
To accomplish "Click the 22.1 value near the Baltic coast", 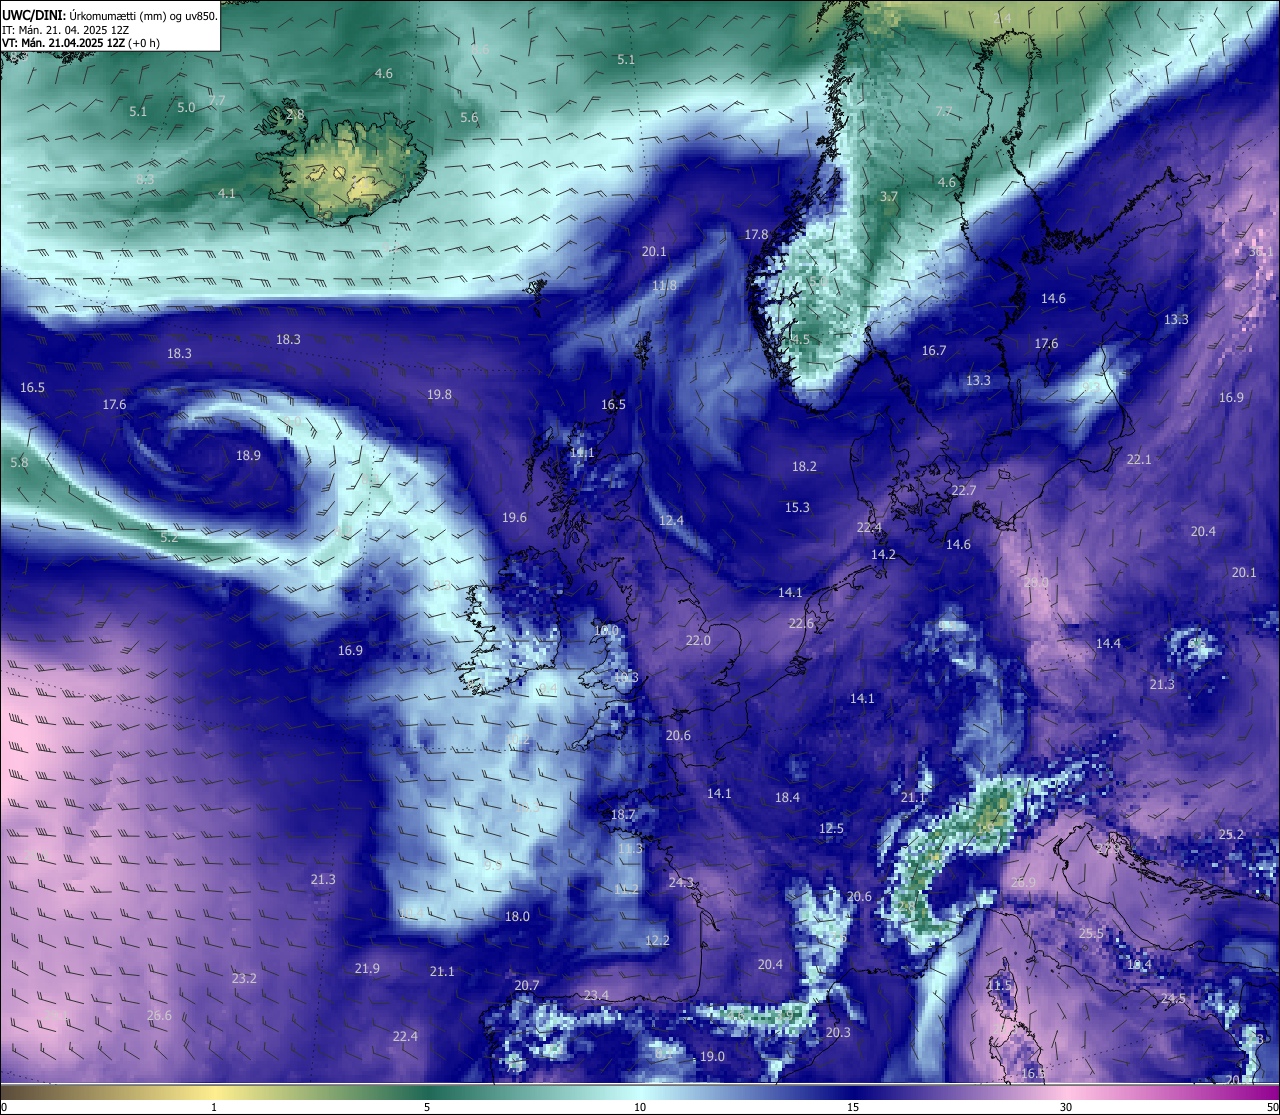I will [1139, 460].
